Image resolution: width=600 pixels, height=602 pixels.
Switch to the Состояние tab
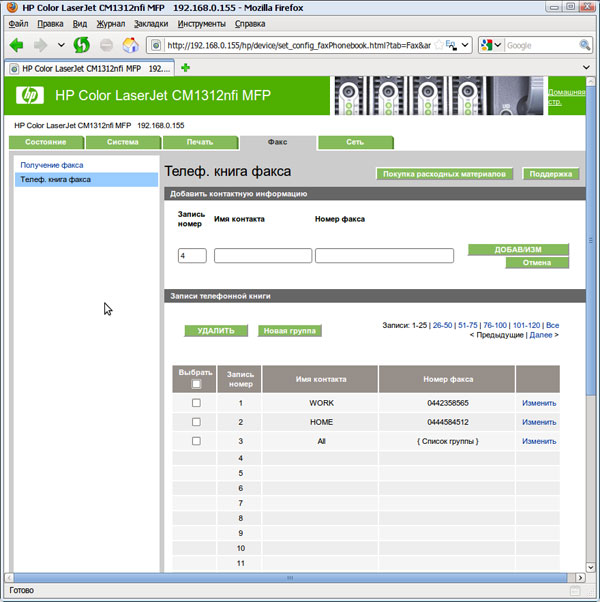(46, 142)
